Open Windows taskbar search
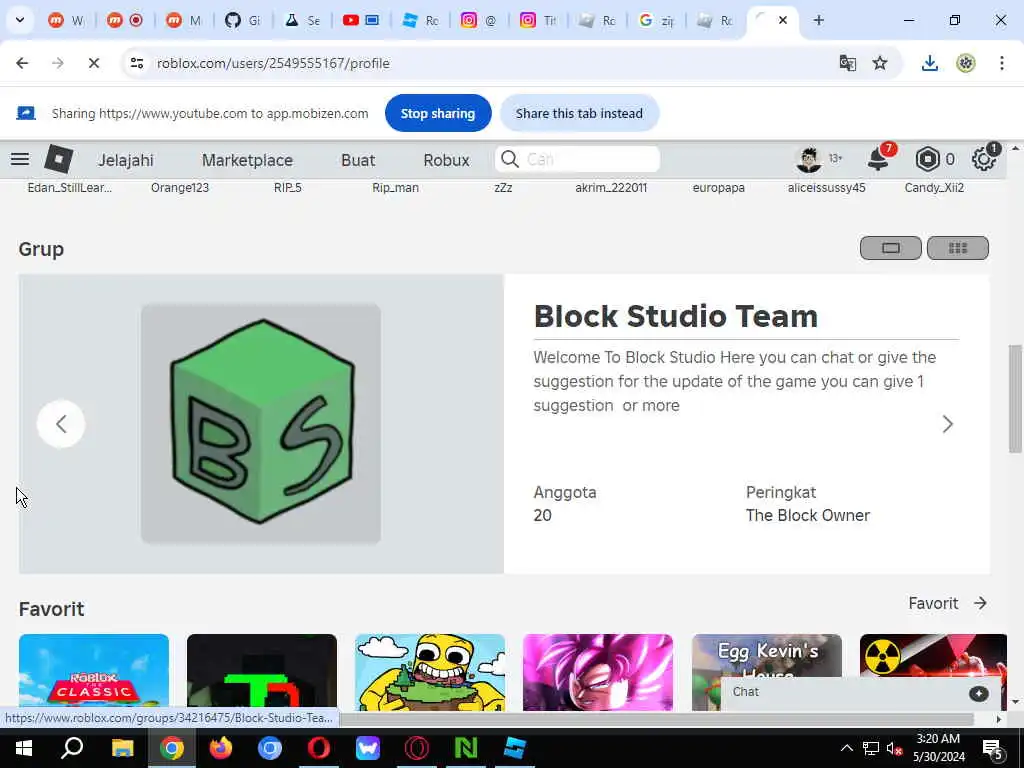1024x768 pixels. tap(72, 748)
